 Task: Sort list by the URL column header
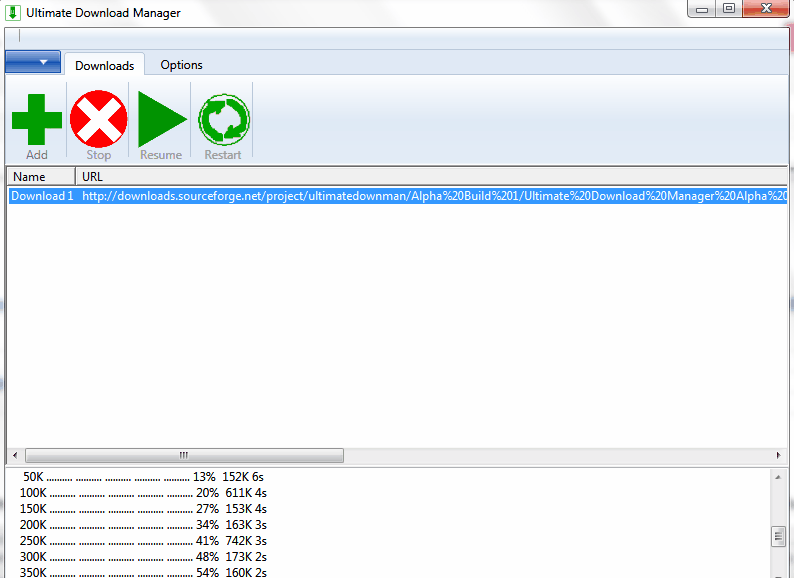coord(431,176)
